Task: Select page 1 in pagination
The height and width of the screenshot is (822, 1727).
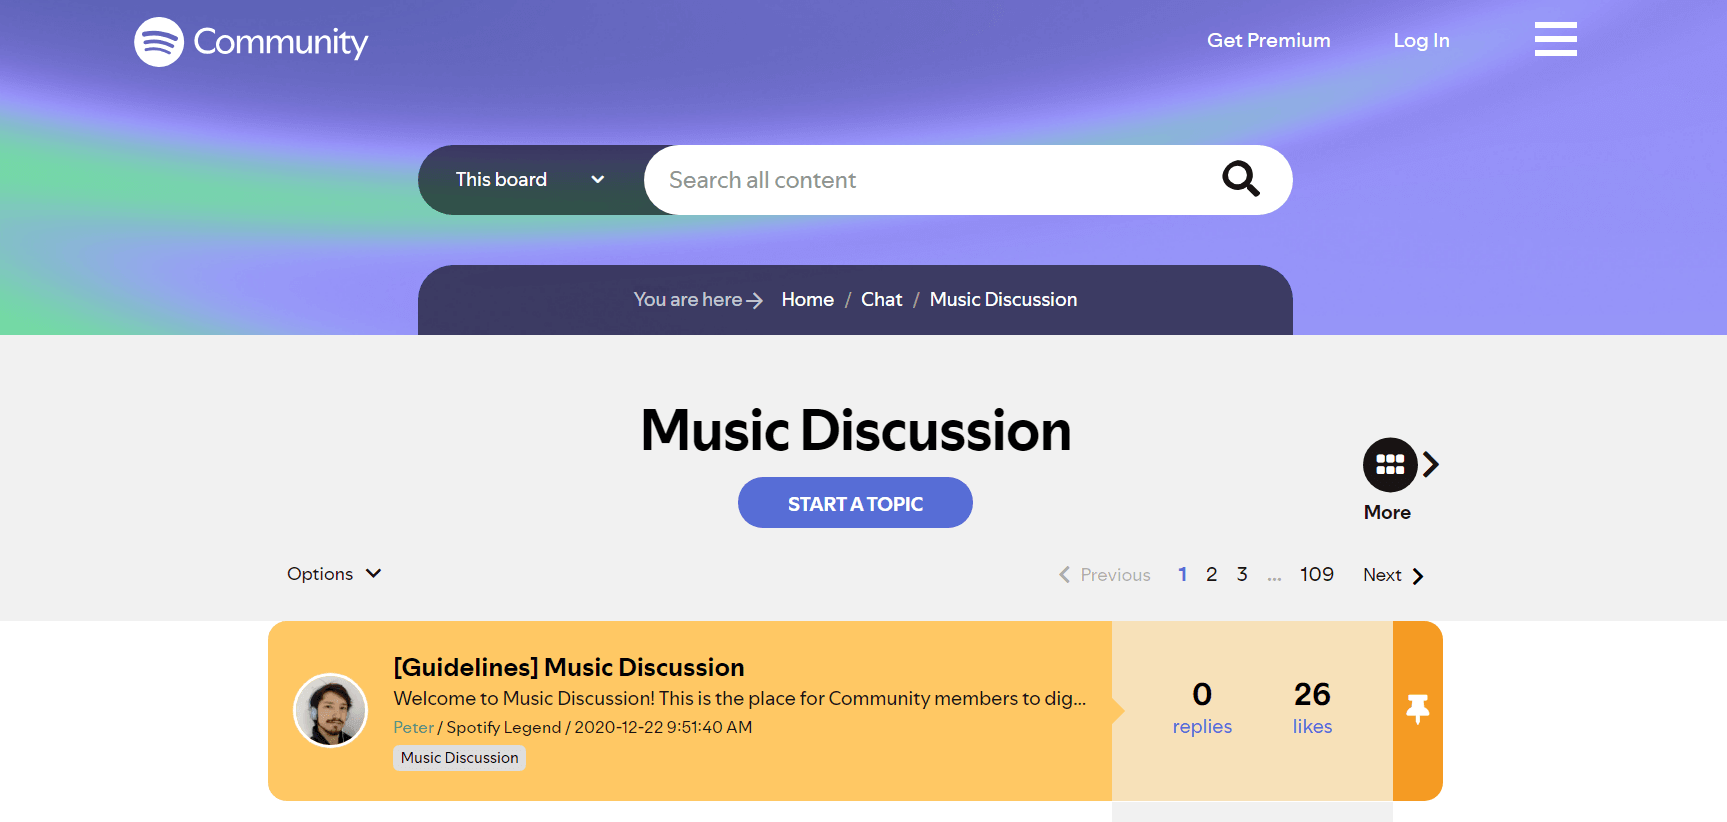Action: 1182,574
